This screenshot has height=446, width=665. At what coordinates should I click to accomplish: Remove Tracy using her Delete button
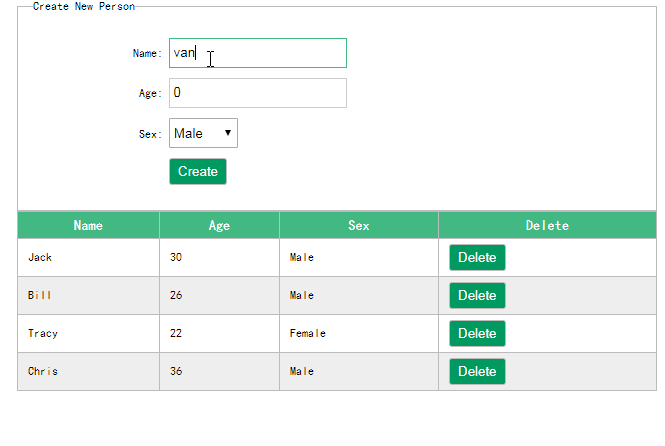coord(477,333)
